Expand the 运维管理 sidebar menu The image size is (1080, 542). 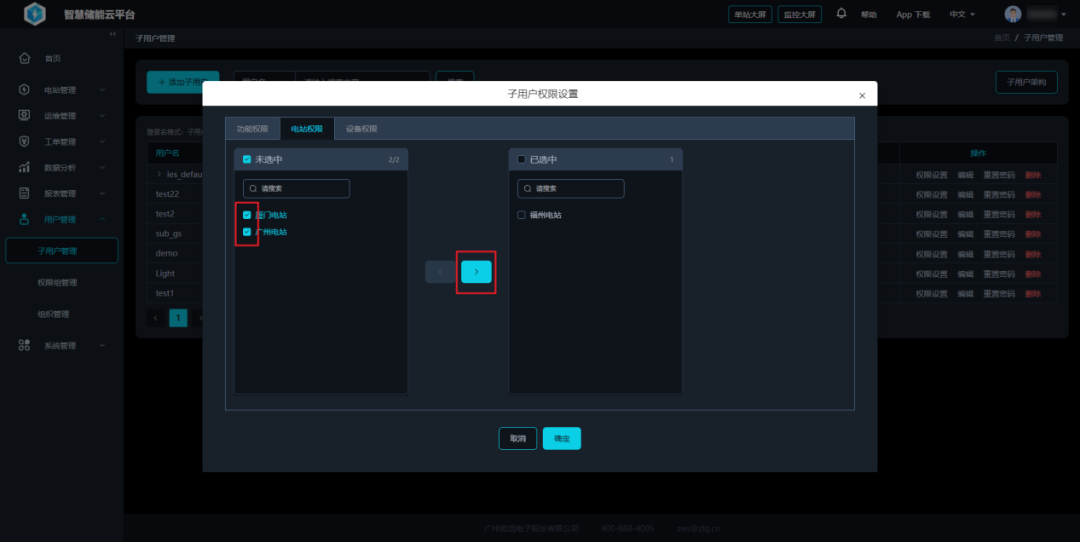click(x=60, y=115)
